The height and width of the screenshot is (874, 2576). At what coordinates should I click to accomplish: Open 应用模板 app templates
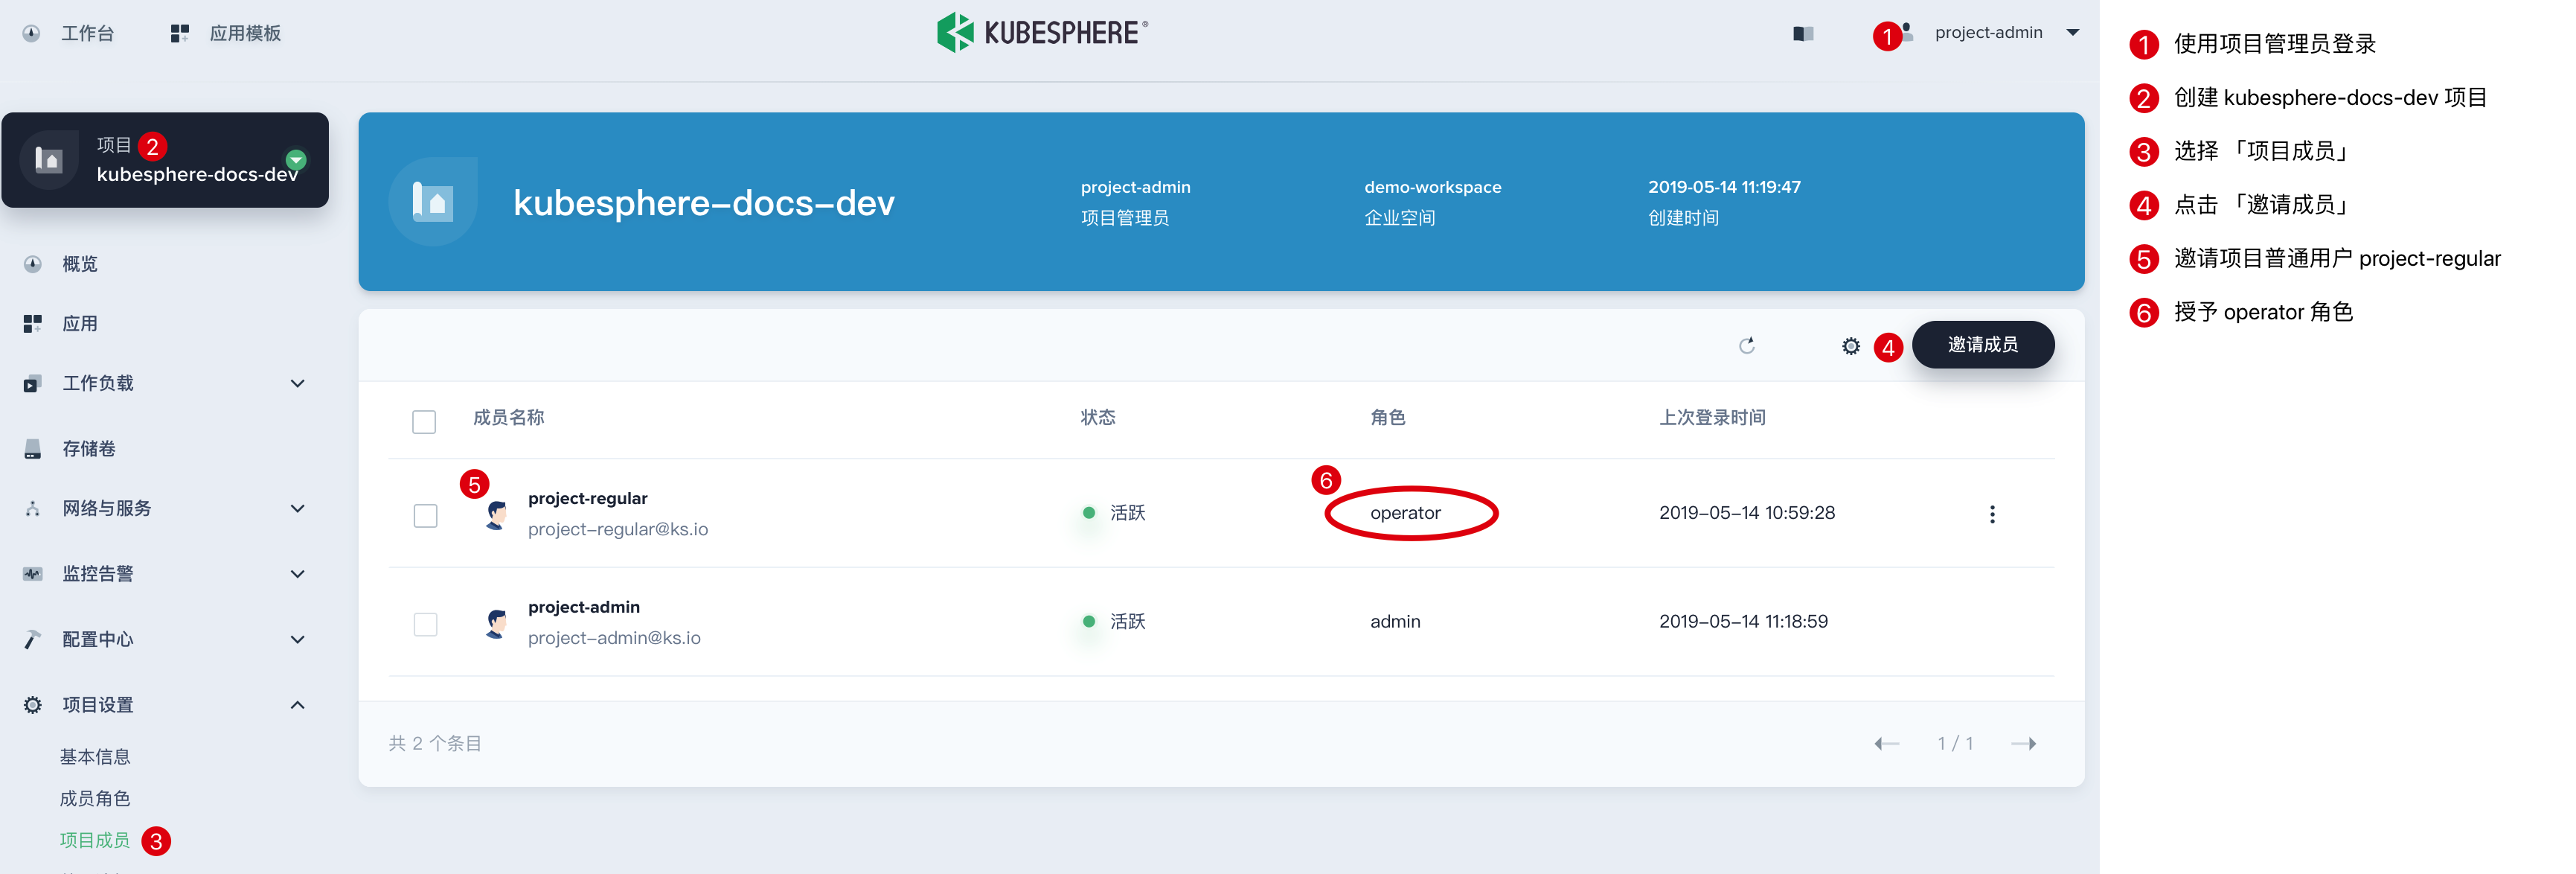click(x=245, y=33)
